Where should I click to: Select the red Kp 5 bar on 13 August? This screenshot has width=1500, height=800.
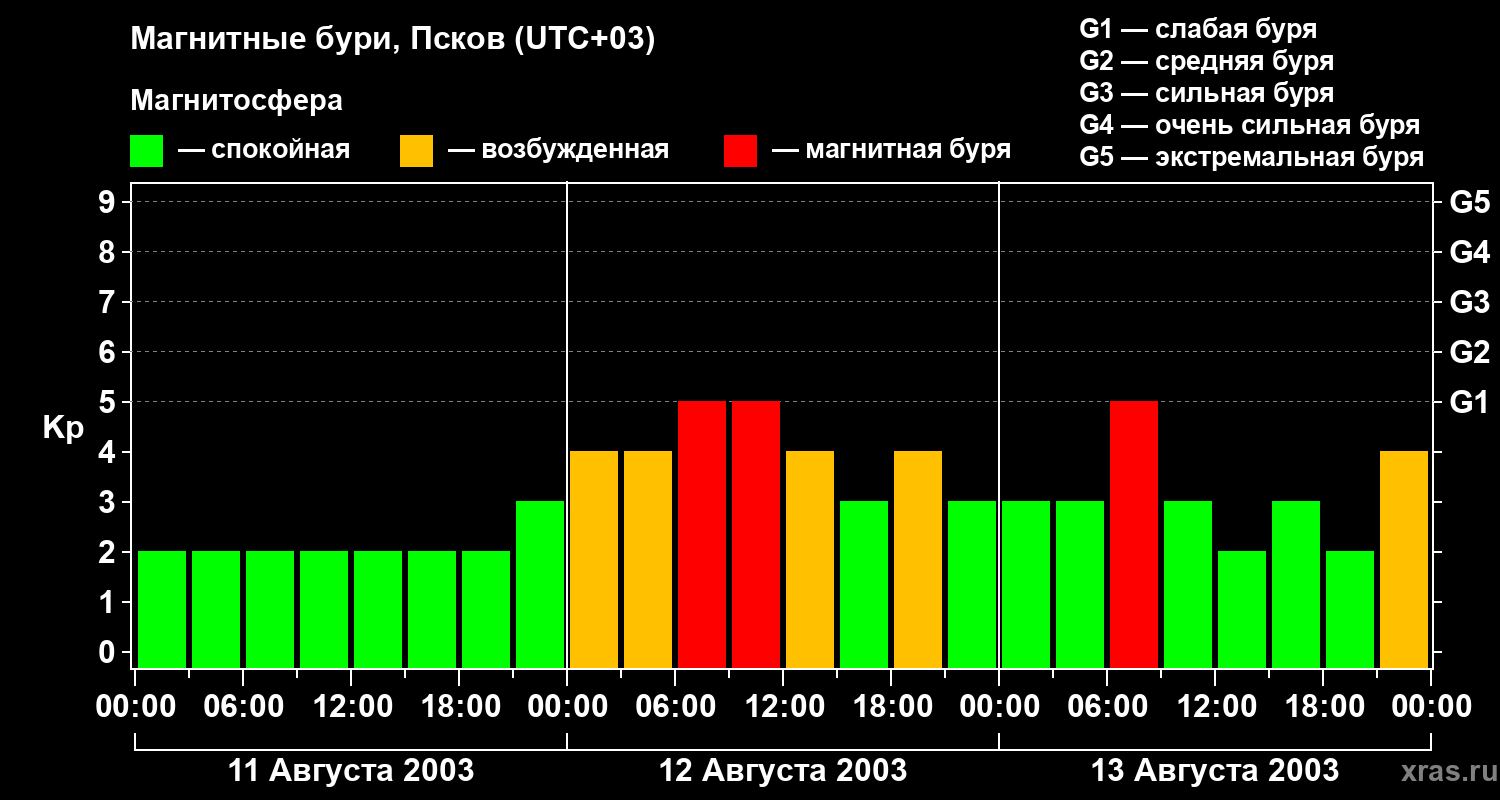1134,534
